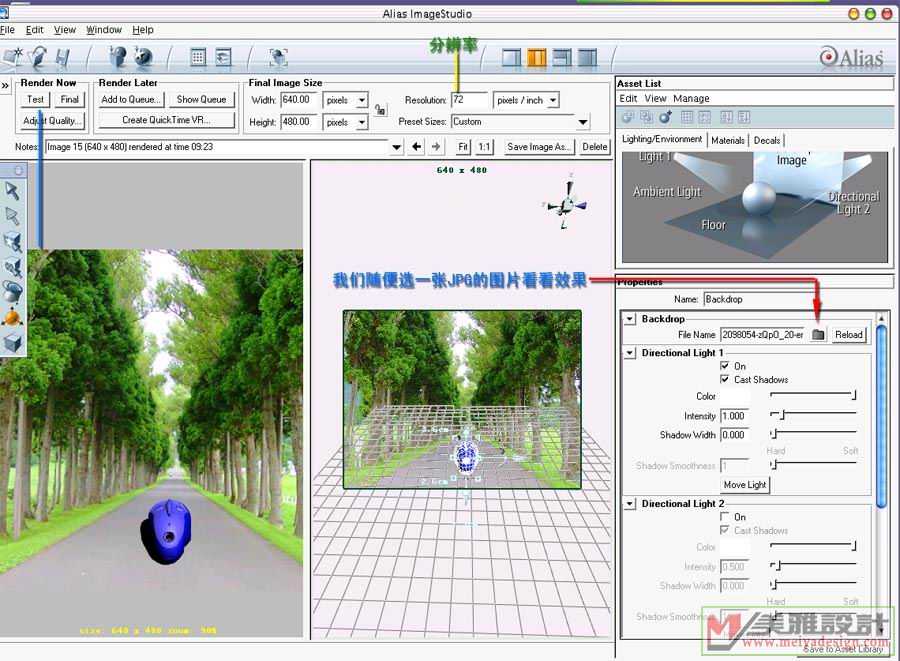
Task: Click the grid window toolbar icon
Action: (197, 57)
